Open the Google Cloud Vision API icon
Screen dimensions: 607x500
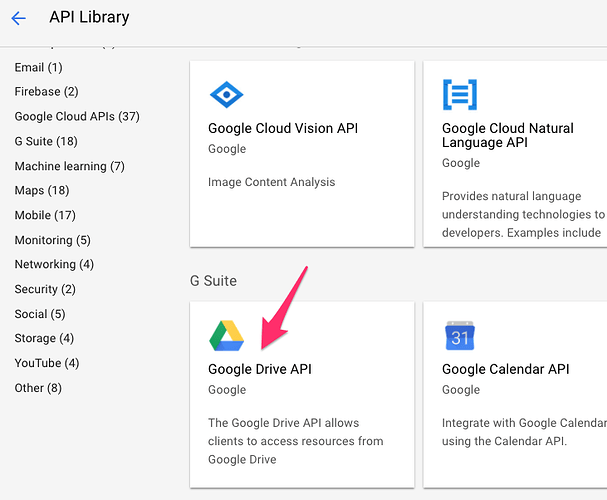tap(226, 94)
